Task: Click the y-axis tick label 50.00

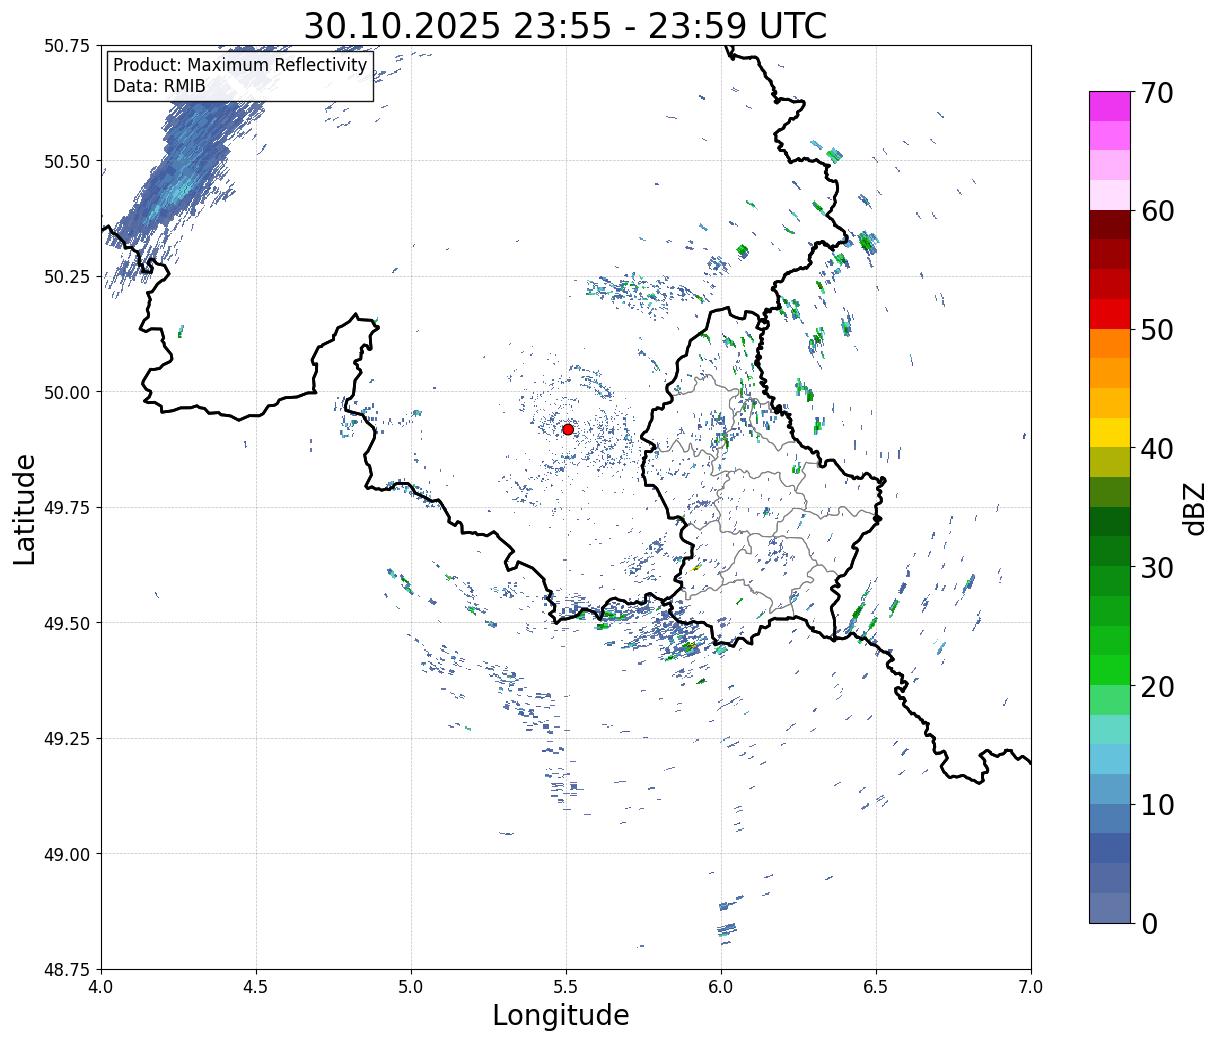Action: (67, 392)
